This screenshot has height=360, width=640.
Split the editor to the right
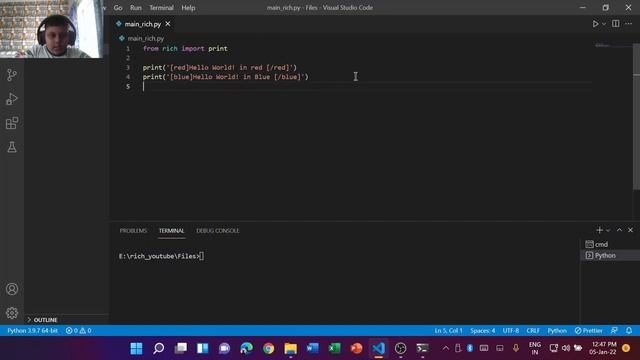[x=616, y=24]
